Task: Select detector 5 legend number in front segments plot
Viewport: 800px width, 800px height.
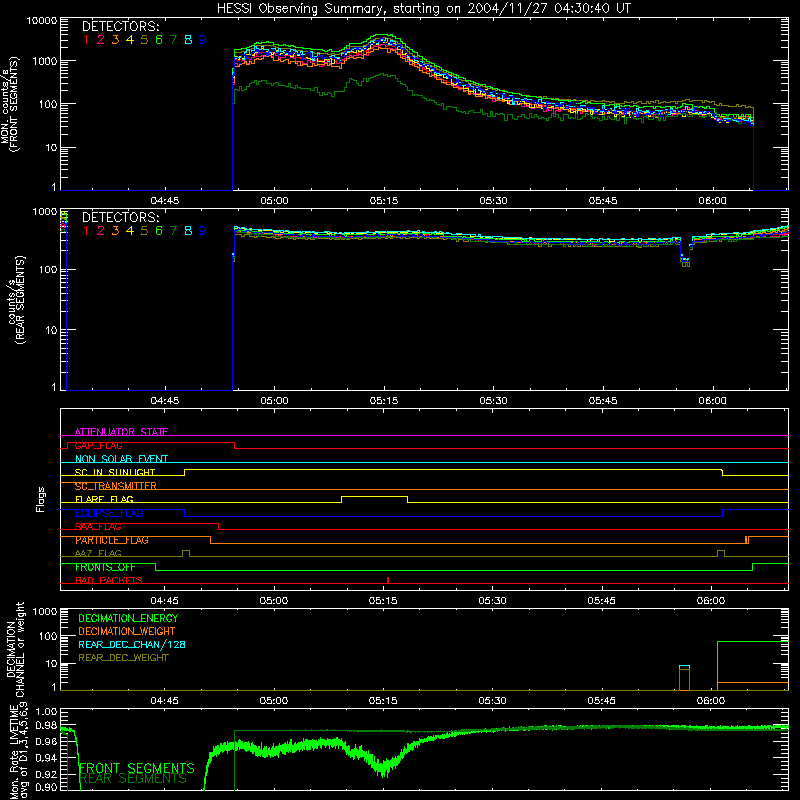Action: (x=144, y=40)
